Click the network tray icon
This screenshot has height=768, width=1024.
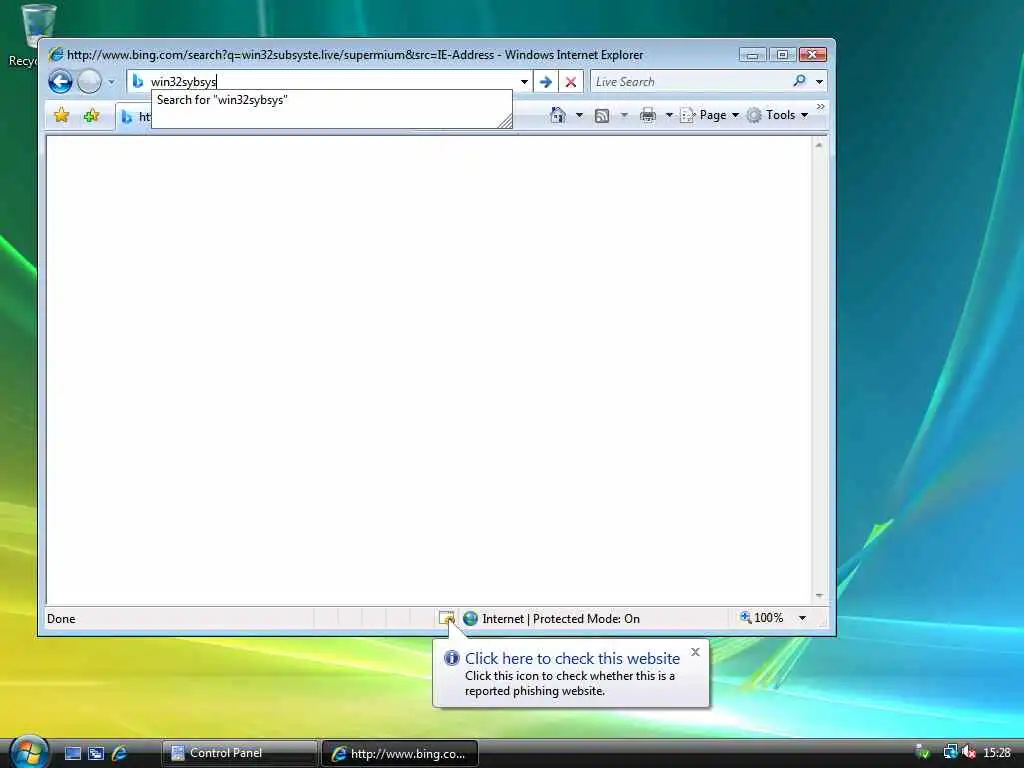[x=950, y=752]
